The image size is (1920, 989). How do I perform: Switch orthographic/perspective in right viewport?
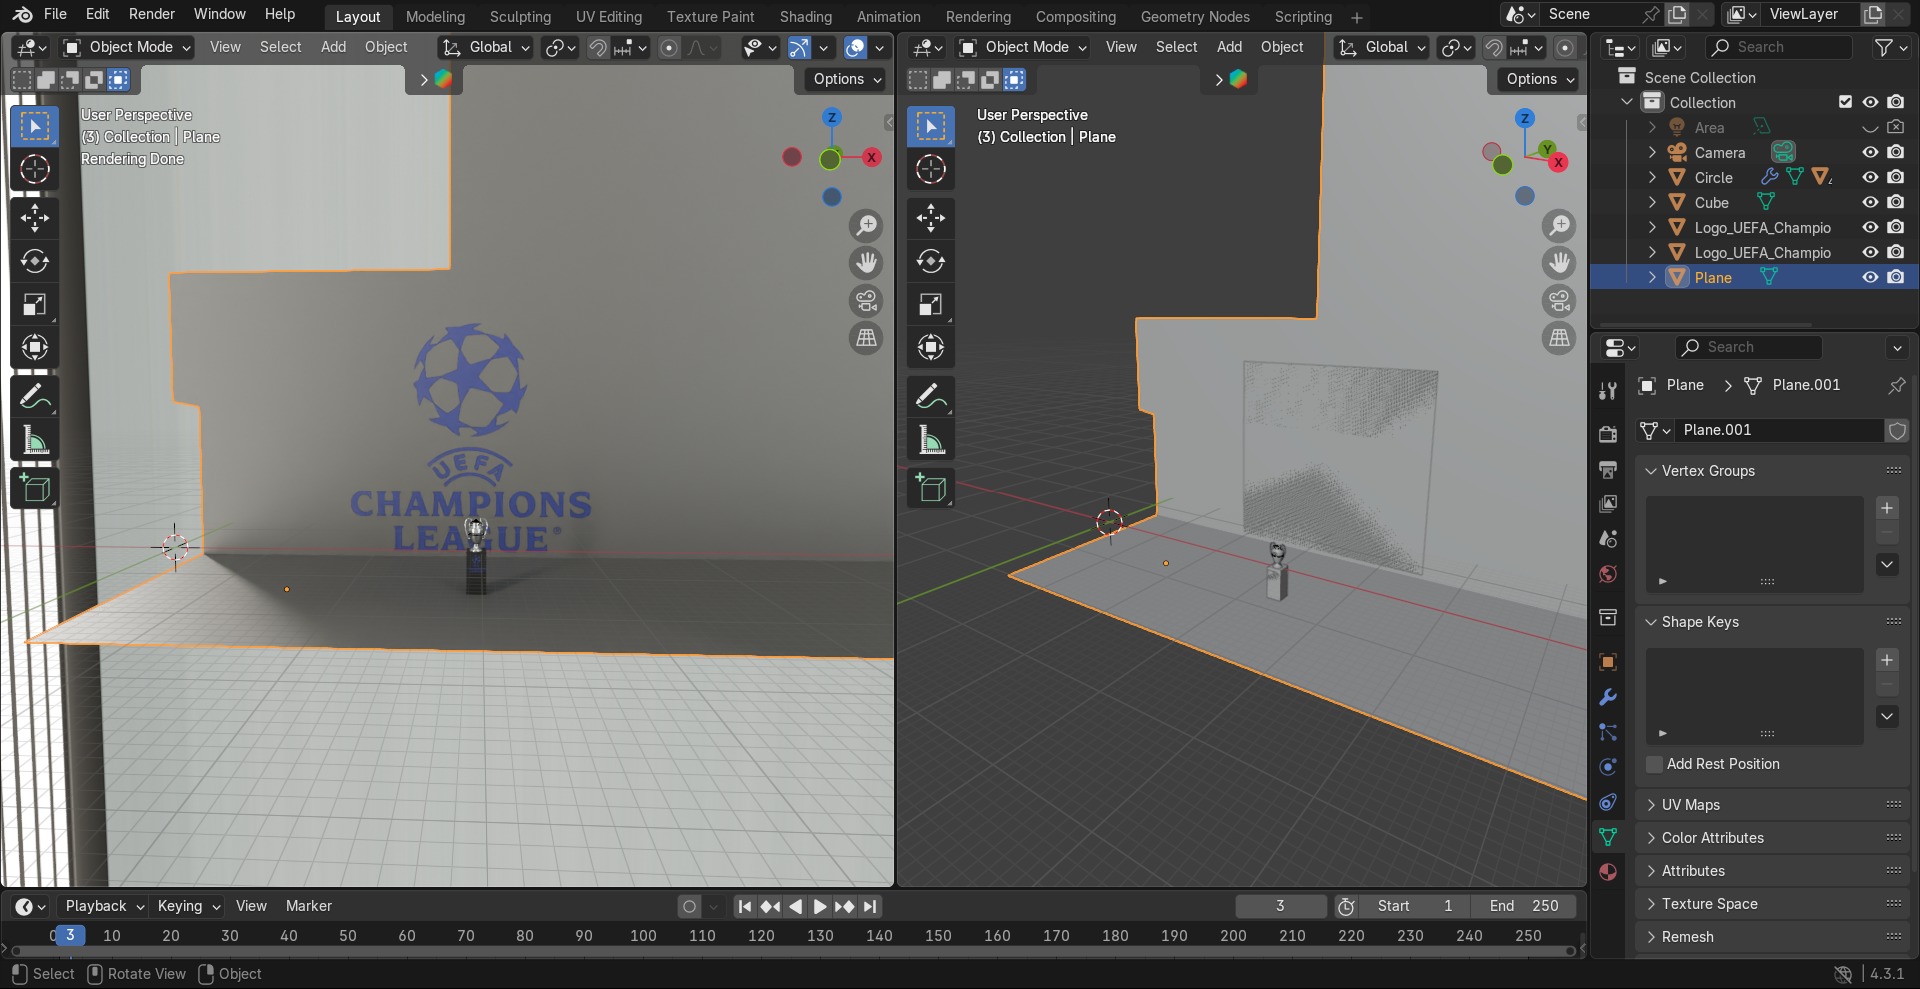[x=1559, y=338]
